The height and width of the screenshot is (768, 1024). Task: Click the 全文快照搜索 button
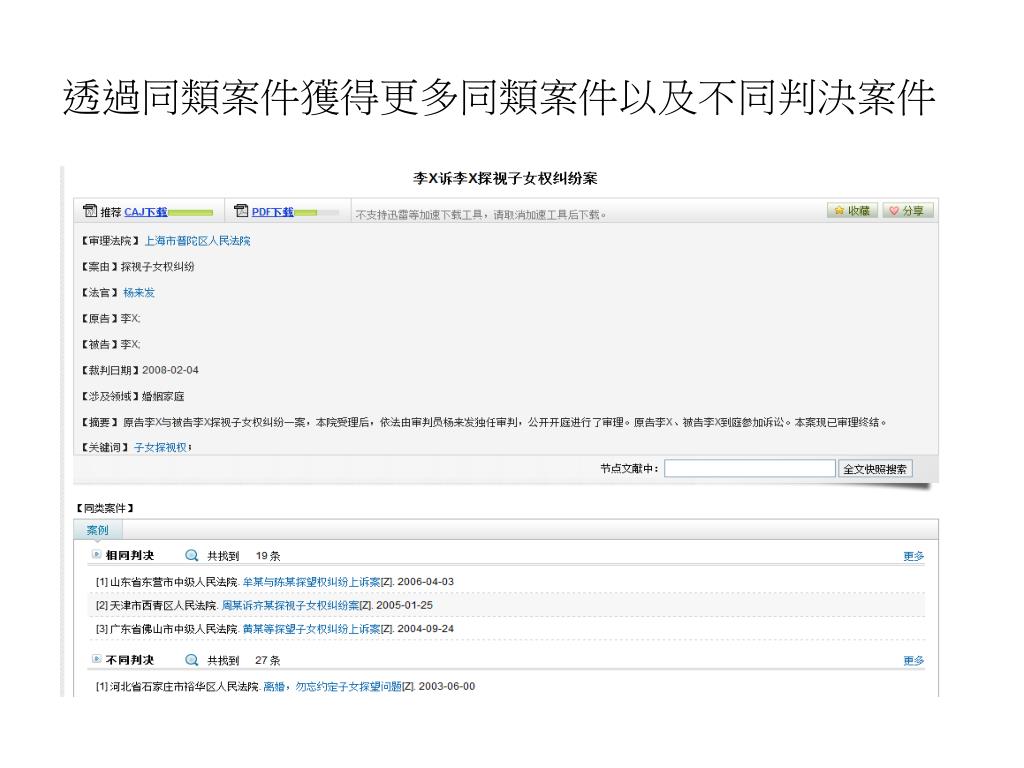[875, 468]
